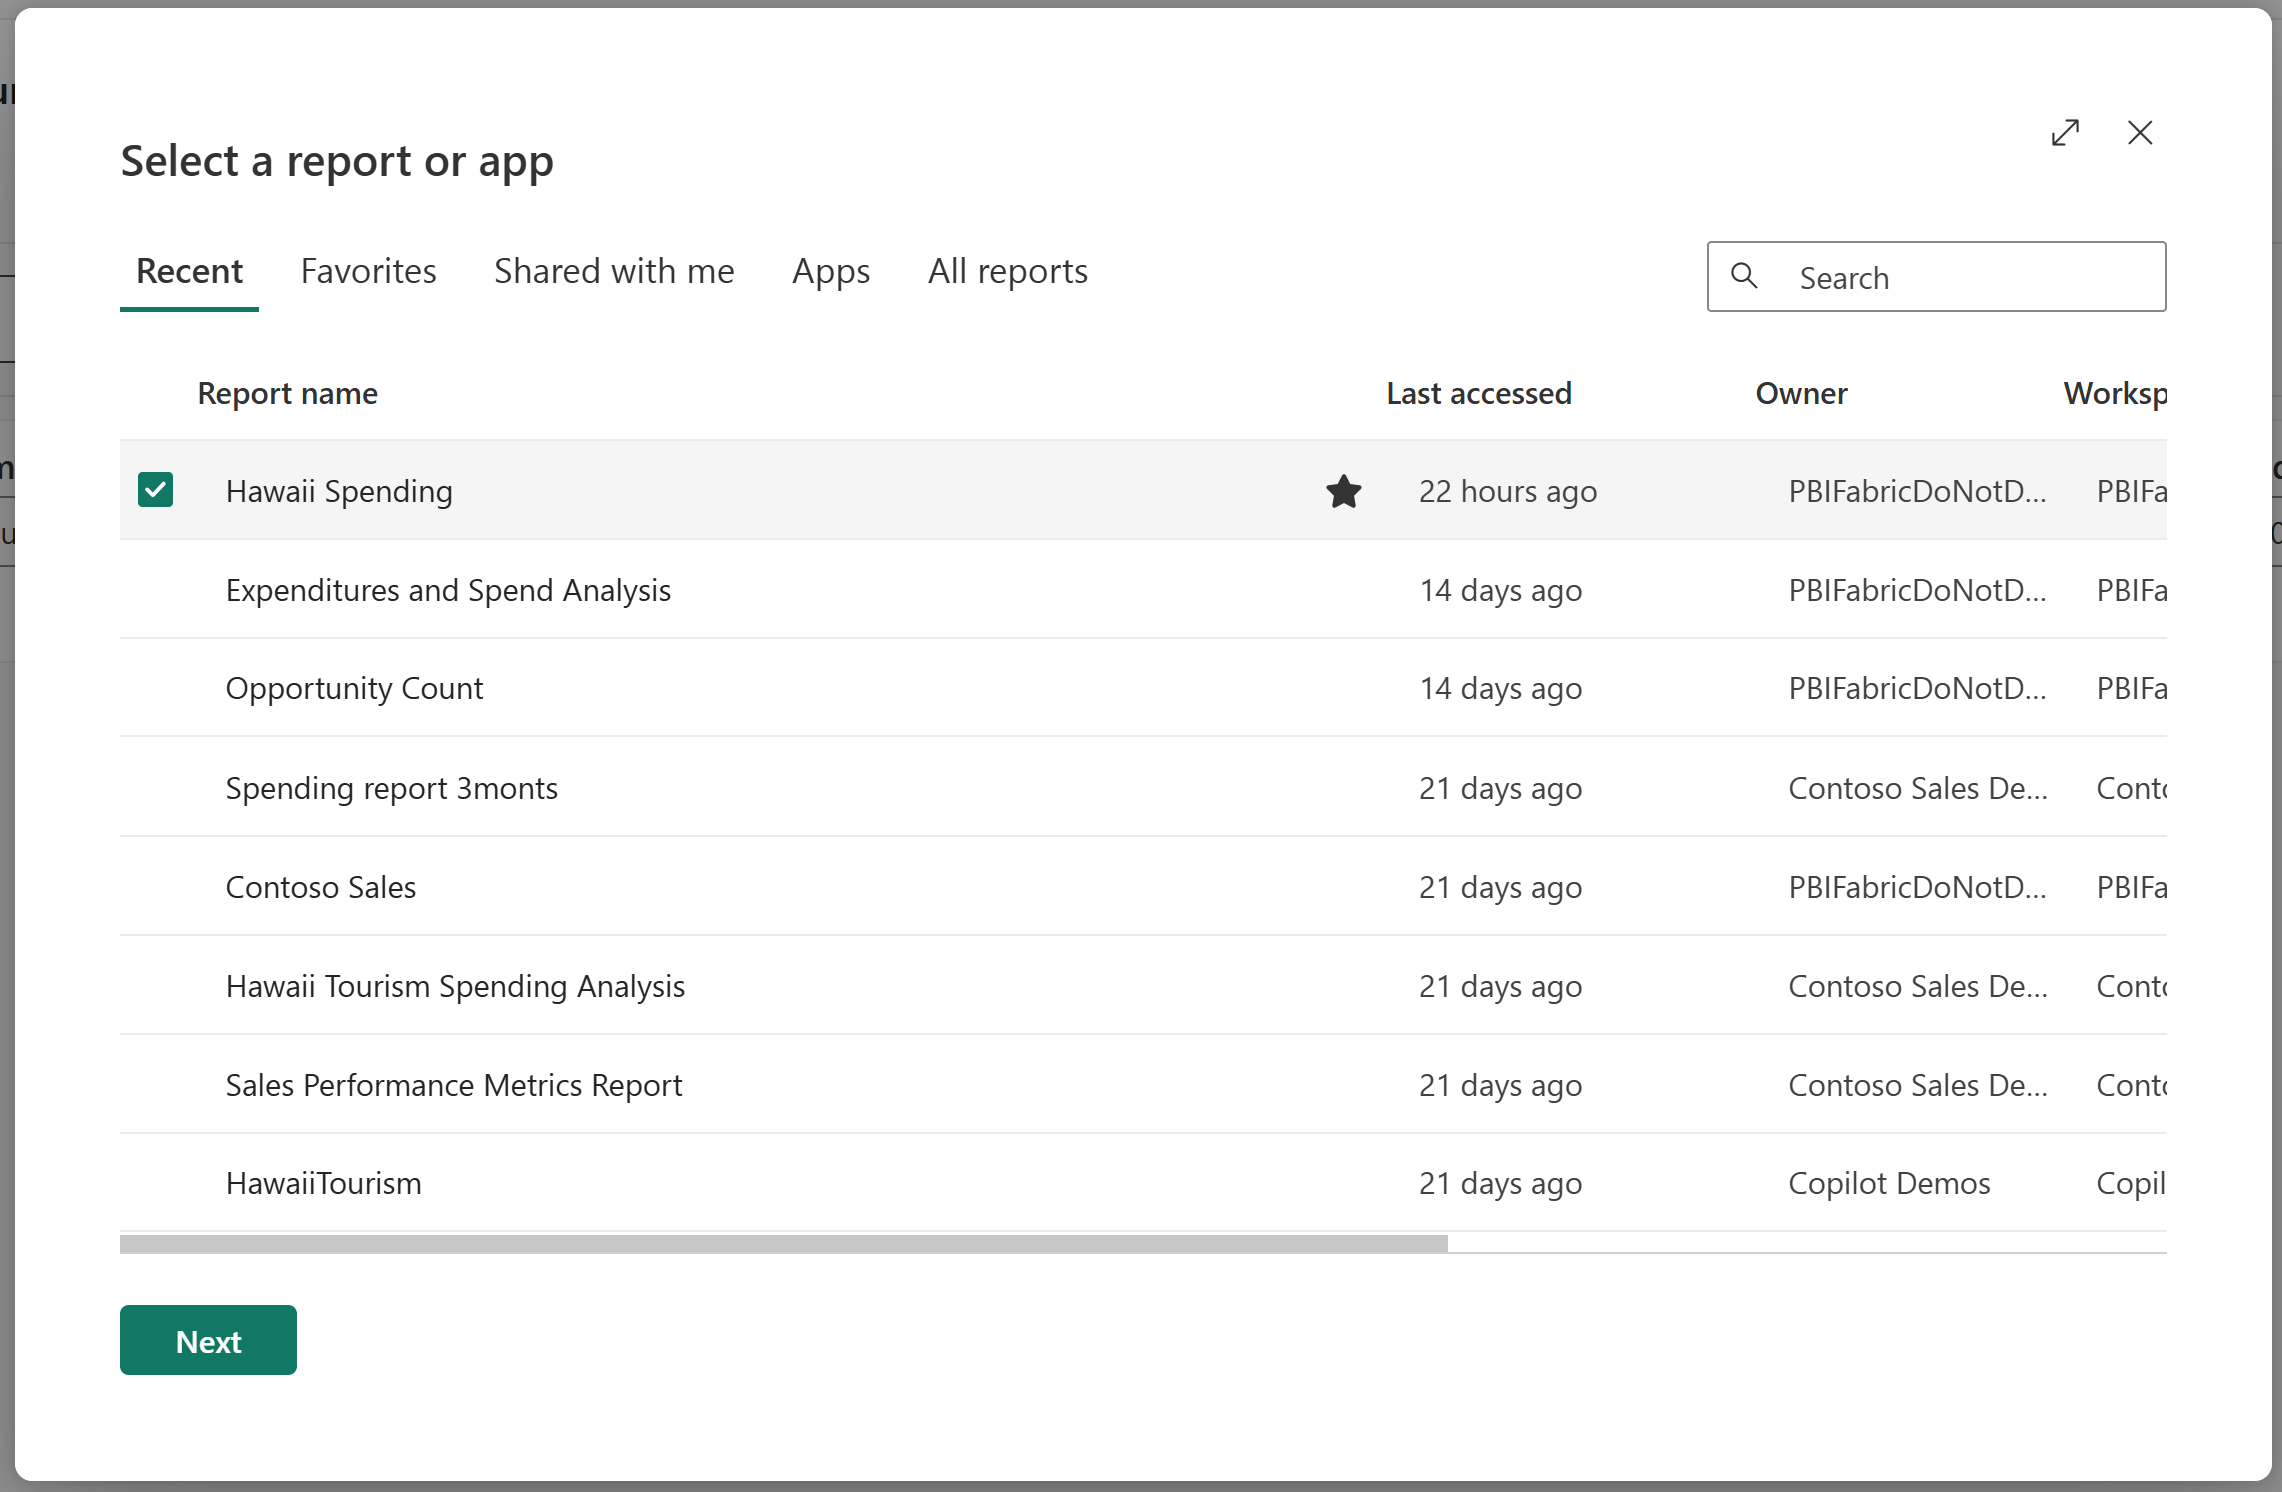Select Sales Performance Metrics Report
The width and height of the screenshot is (2282, 1492).
(454, 1084)
